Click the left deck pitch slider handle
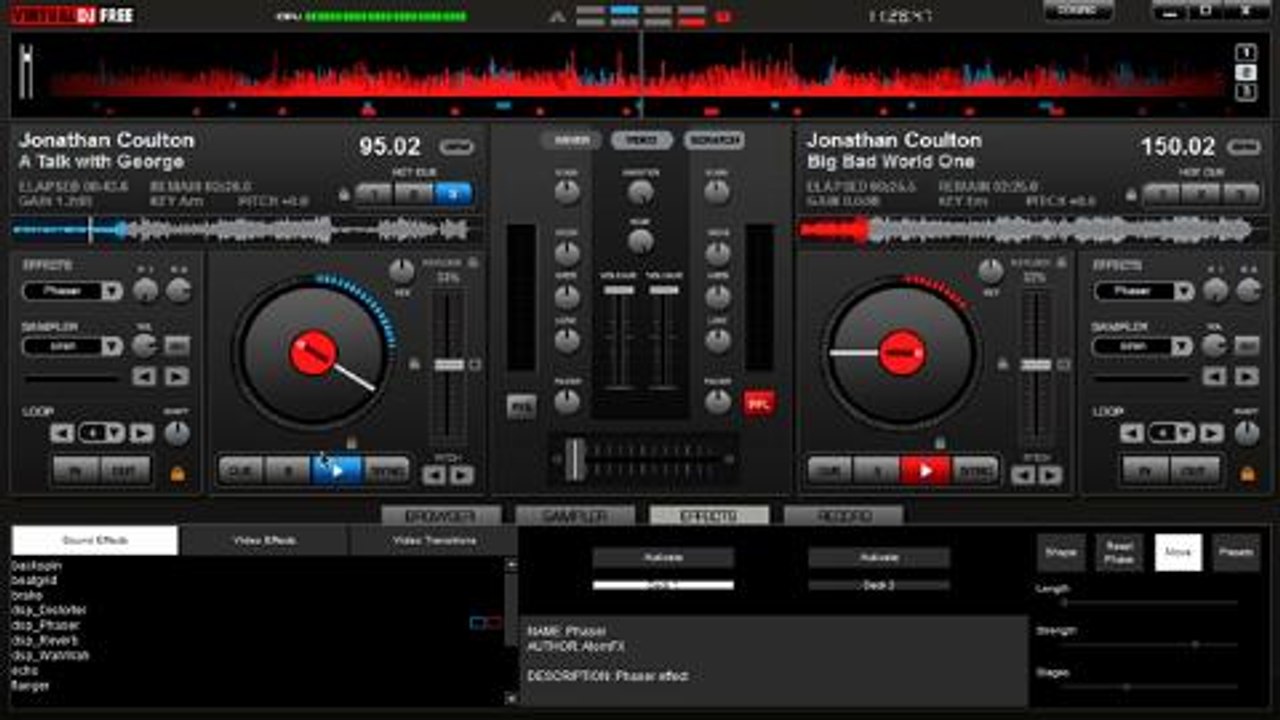The width and height of the screenshot is (1280, 720). 449,365
